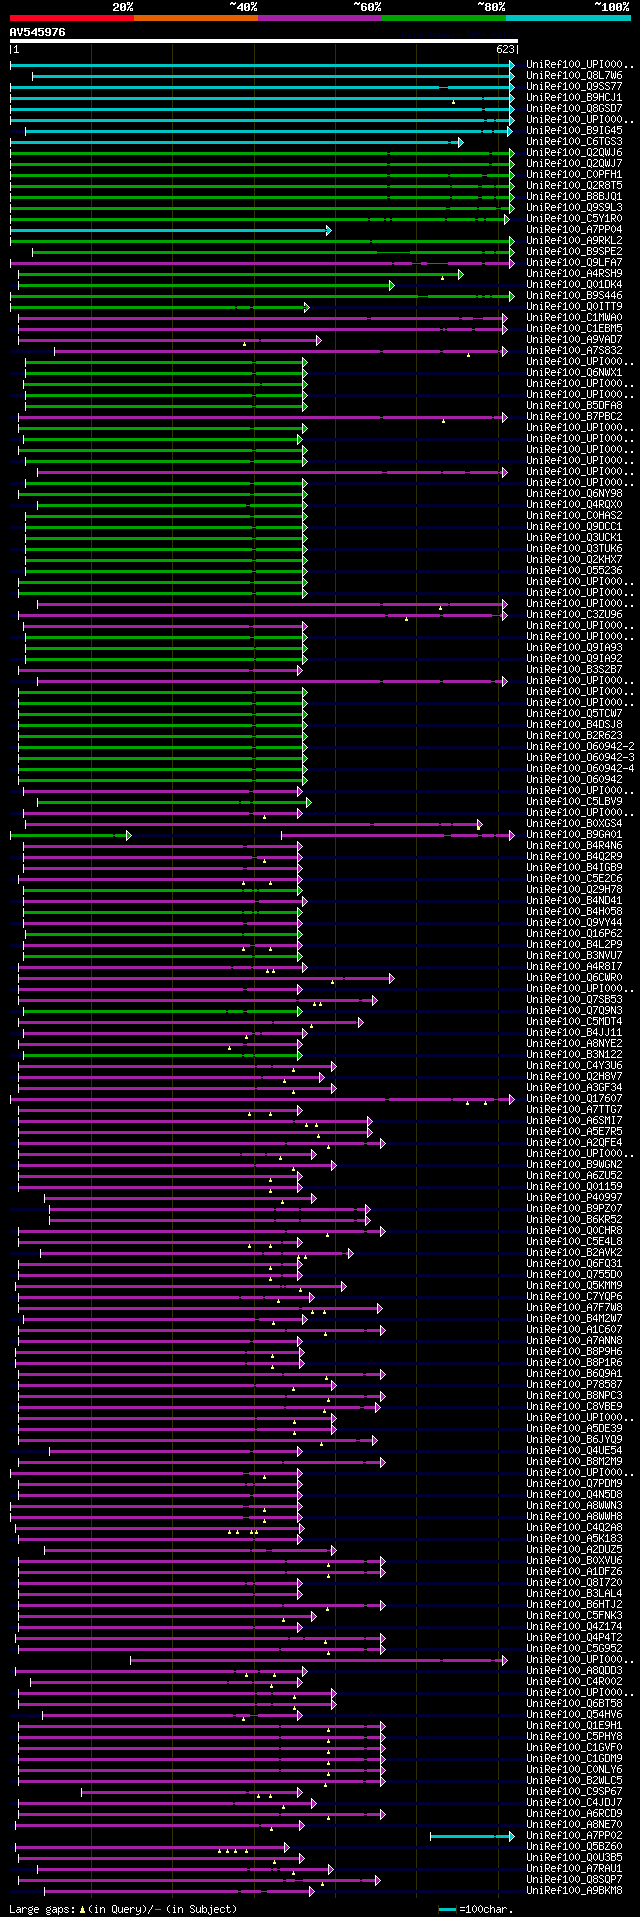Select the UniRef100_O60942-2 isoform label
The image size is (640, 1917).
coord(580,747)
